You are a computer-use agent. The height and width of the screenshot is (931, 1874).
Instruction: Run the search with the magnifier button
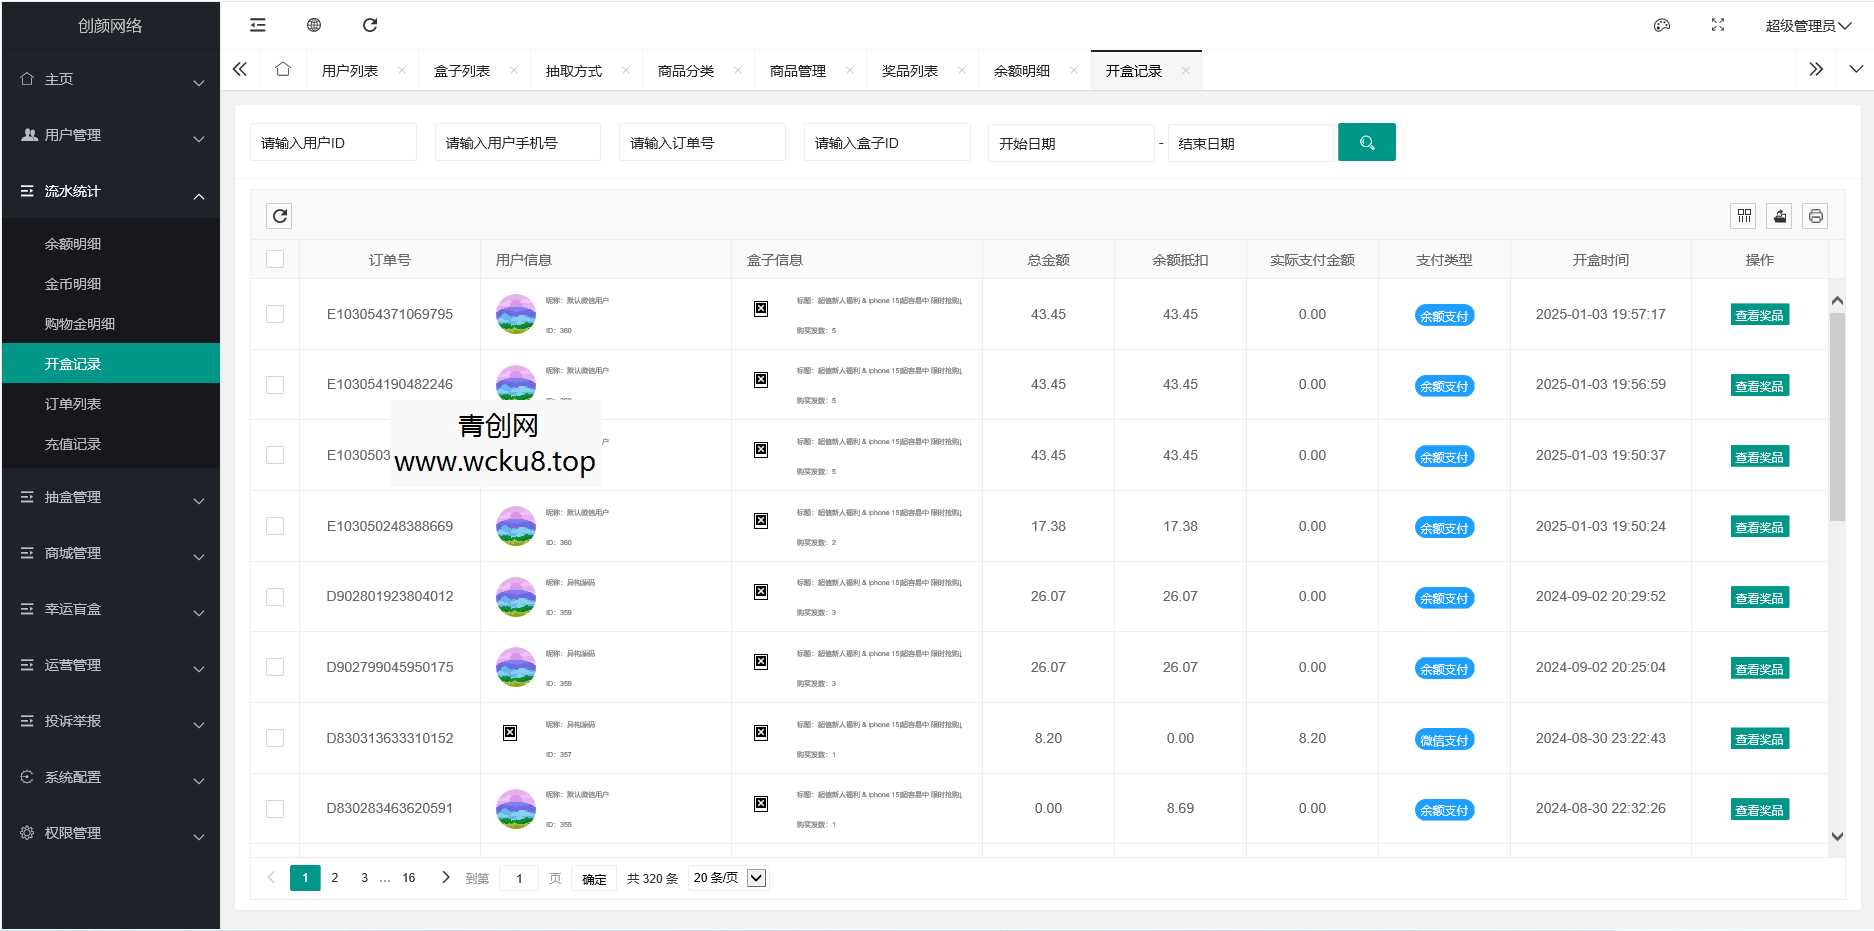(x=1366, y=142)
